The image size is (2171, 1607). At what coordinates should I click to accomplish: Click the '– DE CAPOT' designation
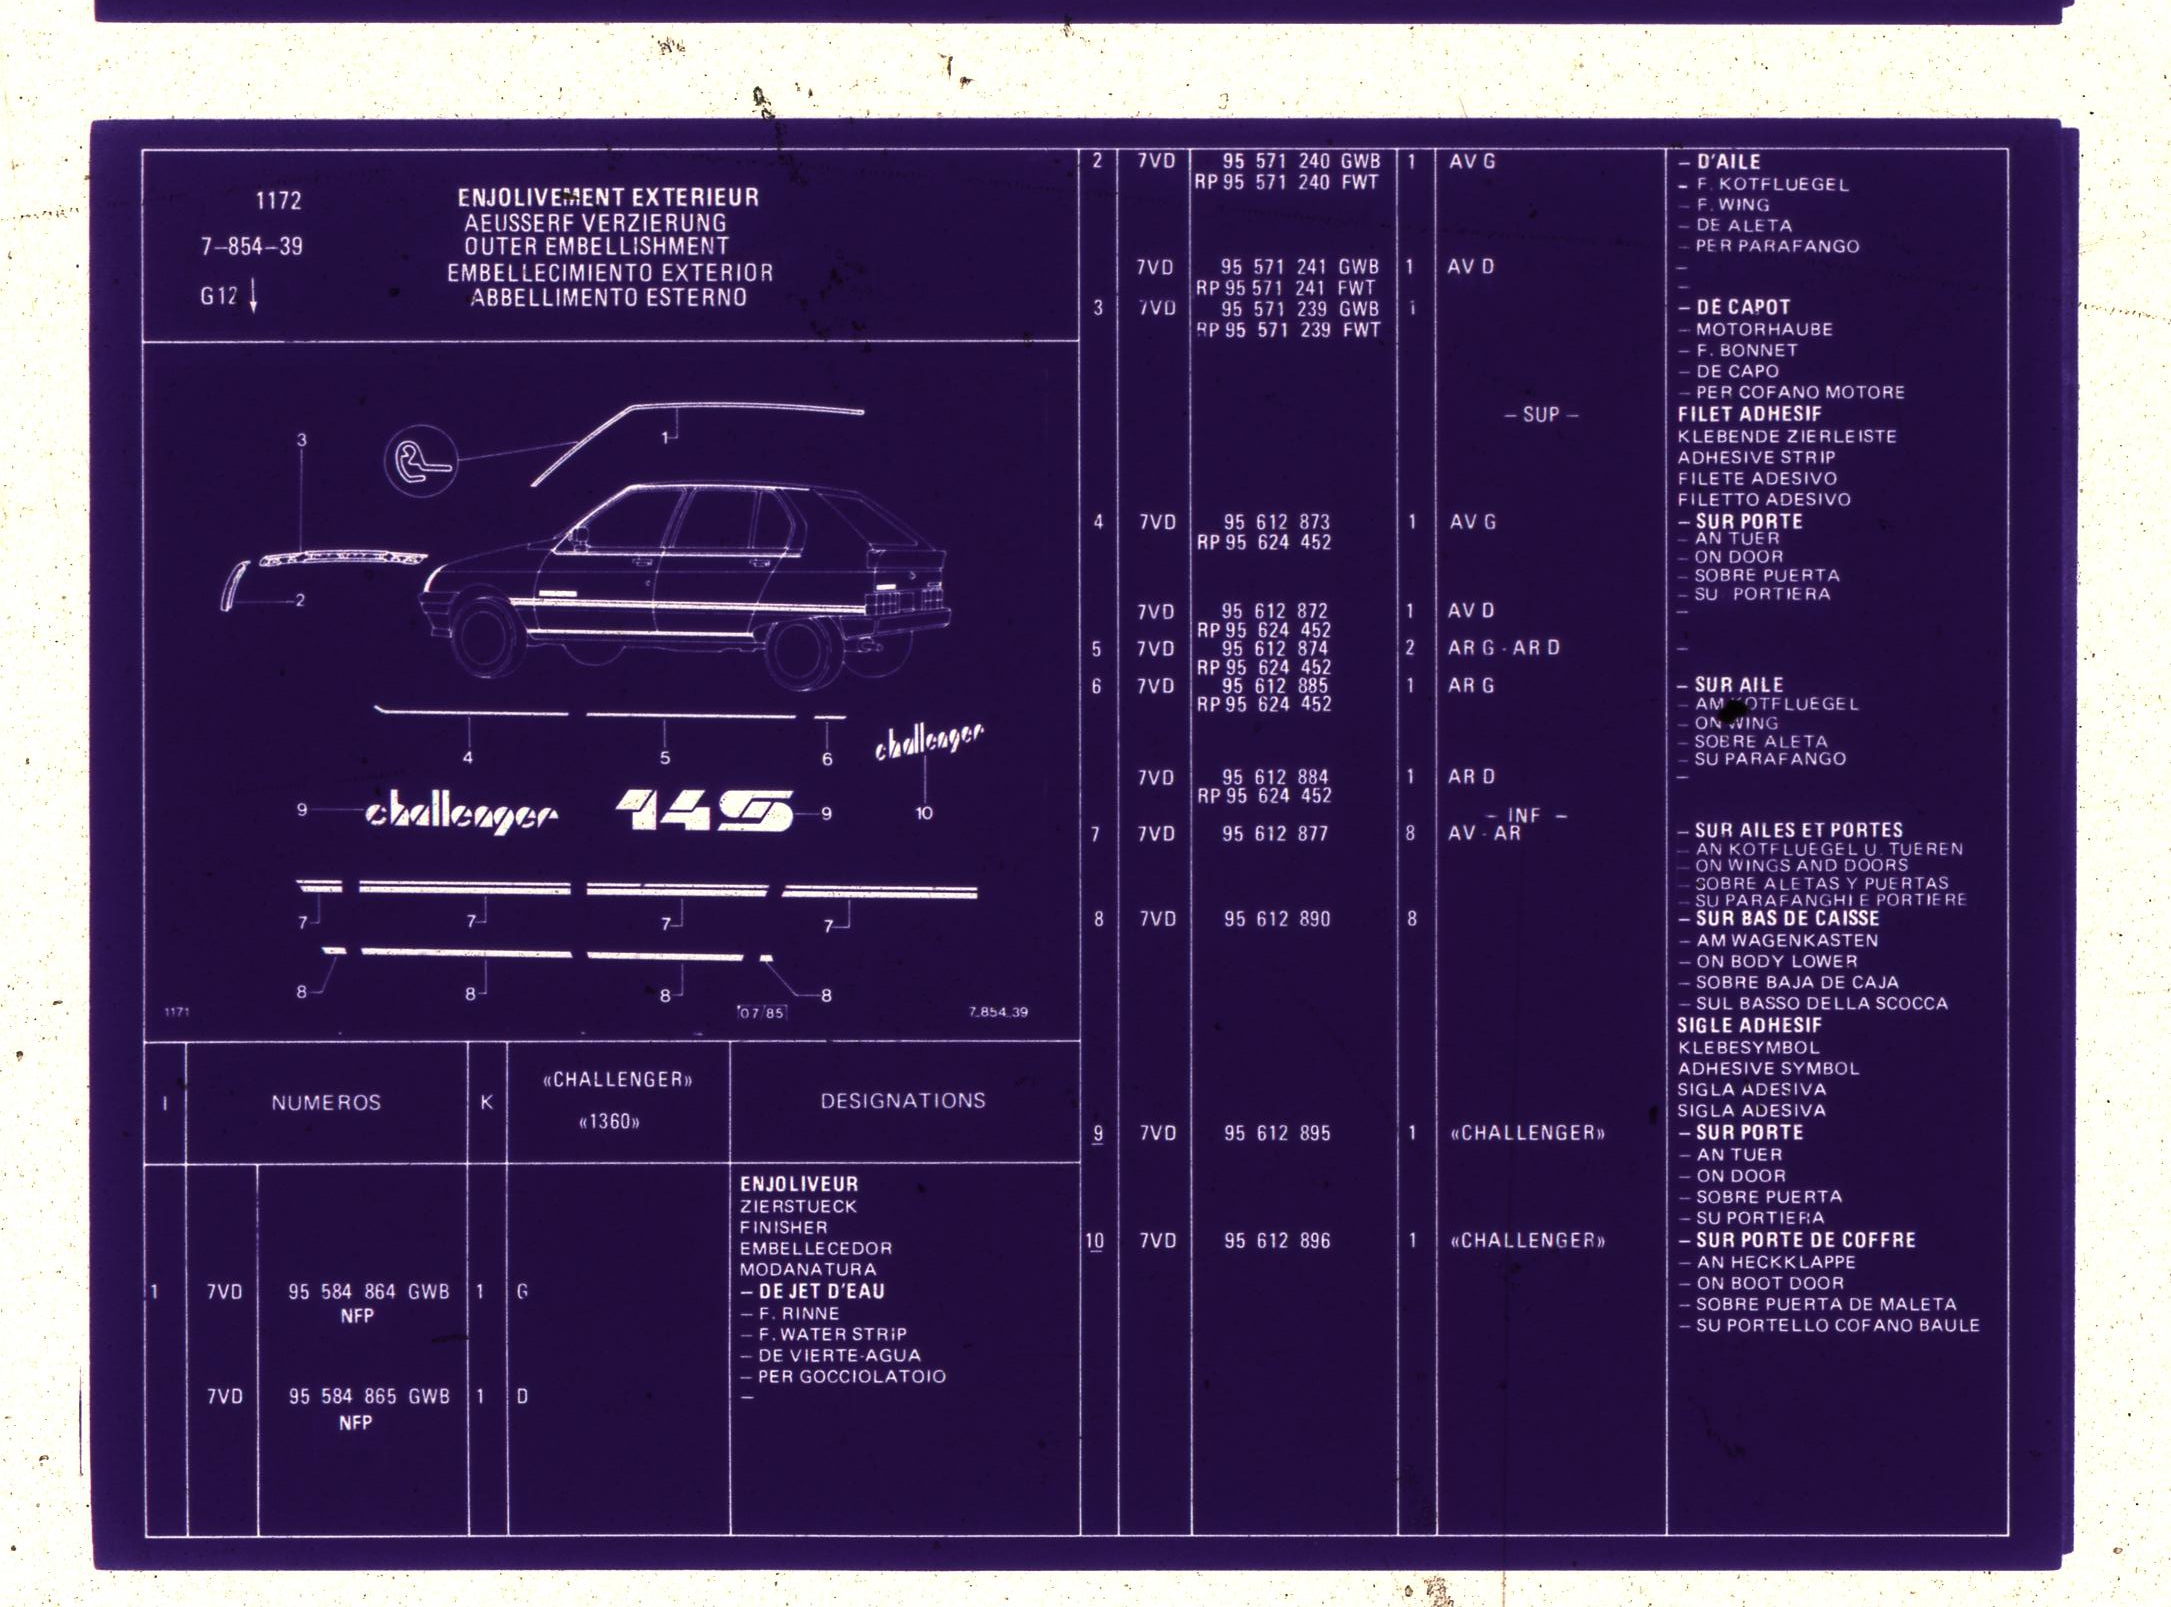point(1735,307)
